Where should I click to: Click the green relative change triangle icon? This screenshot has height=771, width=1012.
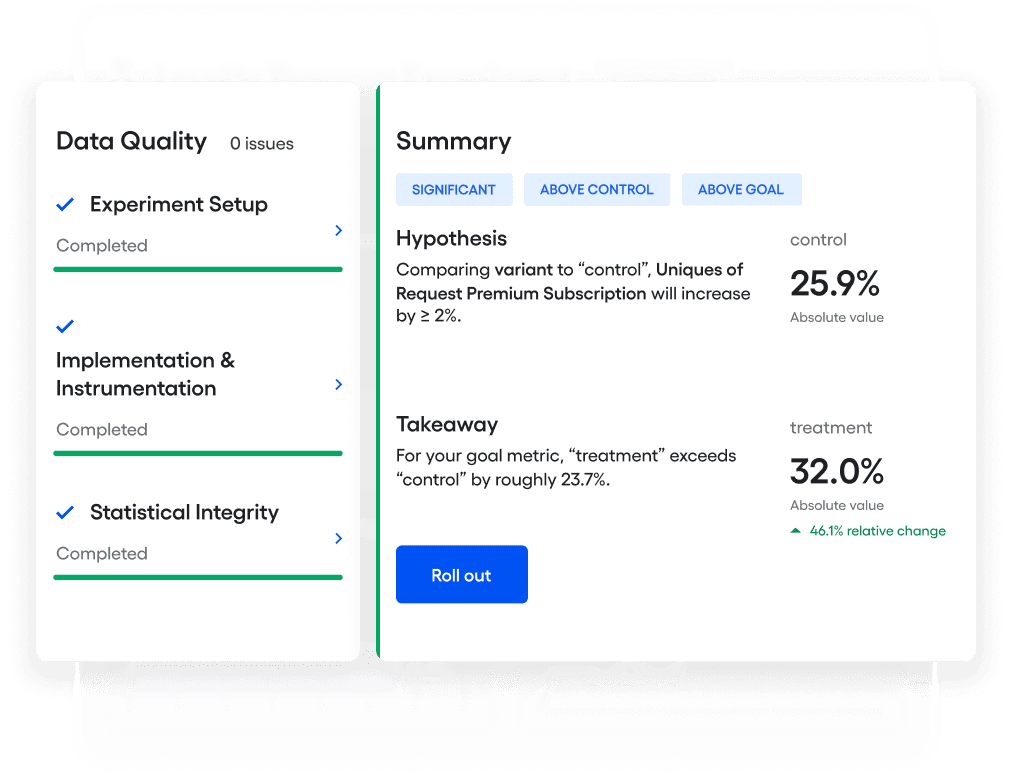click(795, 531)
